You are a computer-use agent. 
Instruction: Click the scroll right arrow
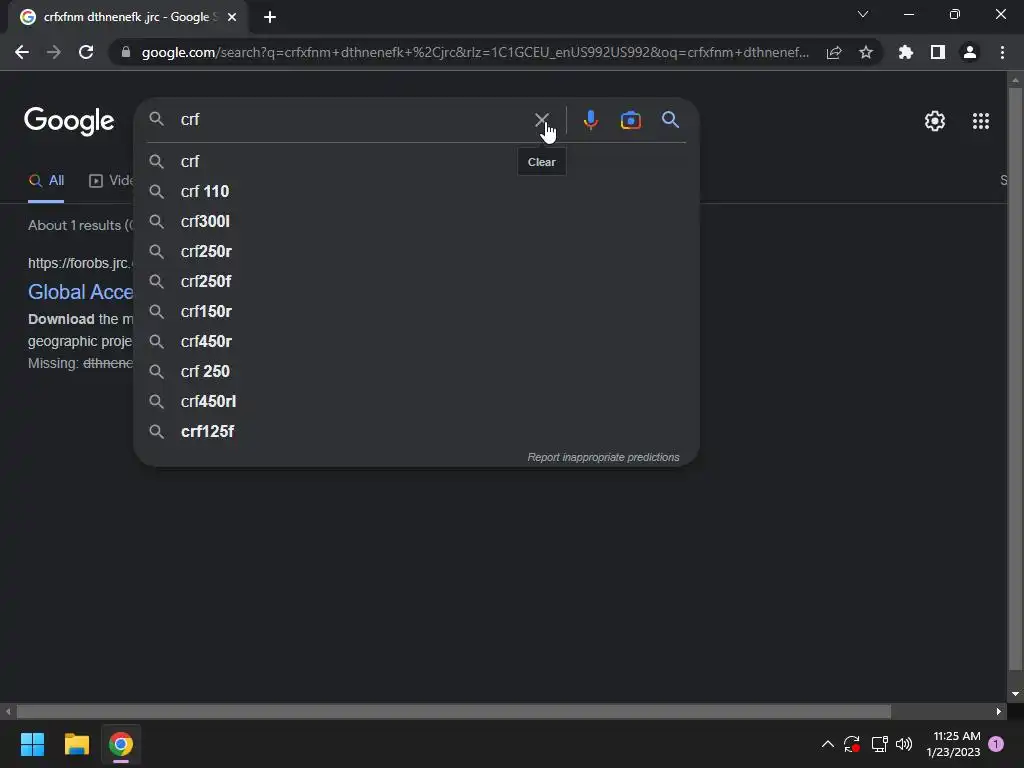pos(999,711)
